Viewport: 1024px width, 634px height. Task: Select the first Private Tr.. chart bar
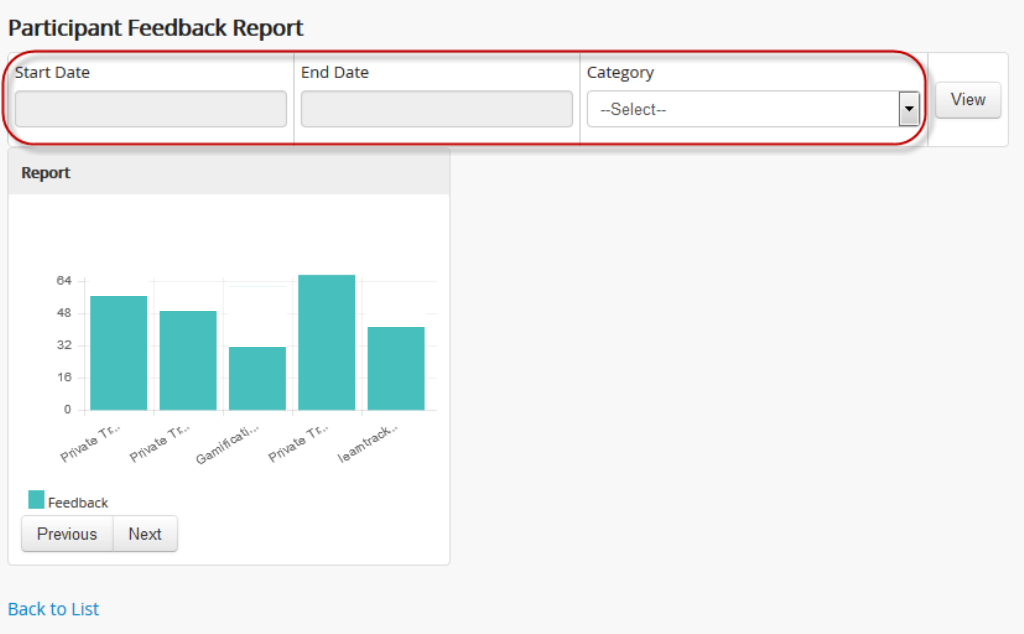click(119, 353)
